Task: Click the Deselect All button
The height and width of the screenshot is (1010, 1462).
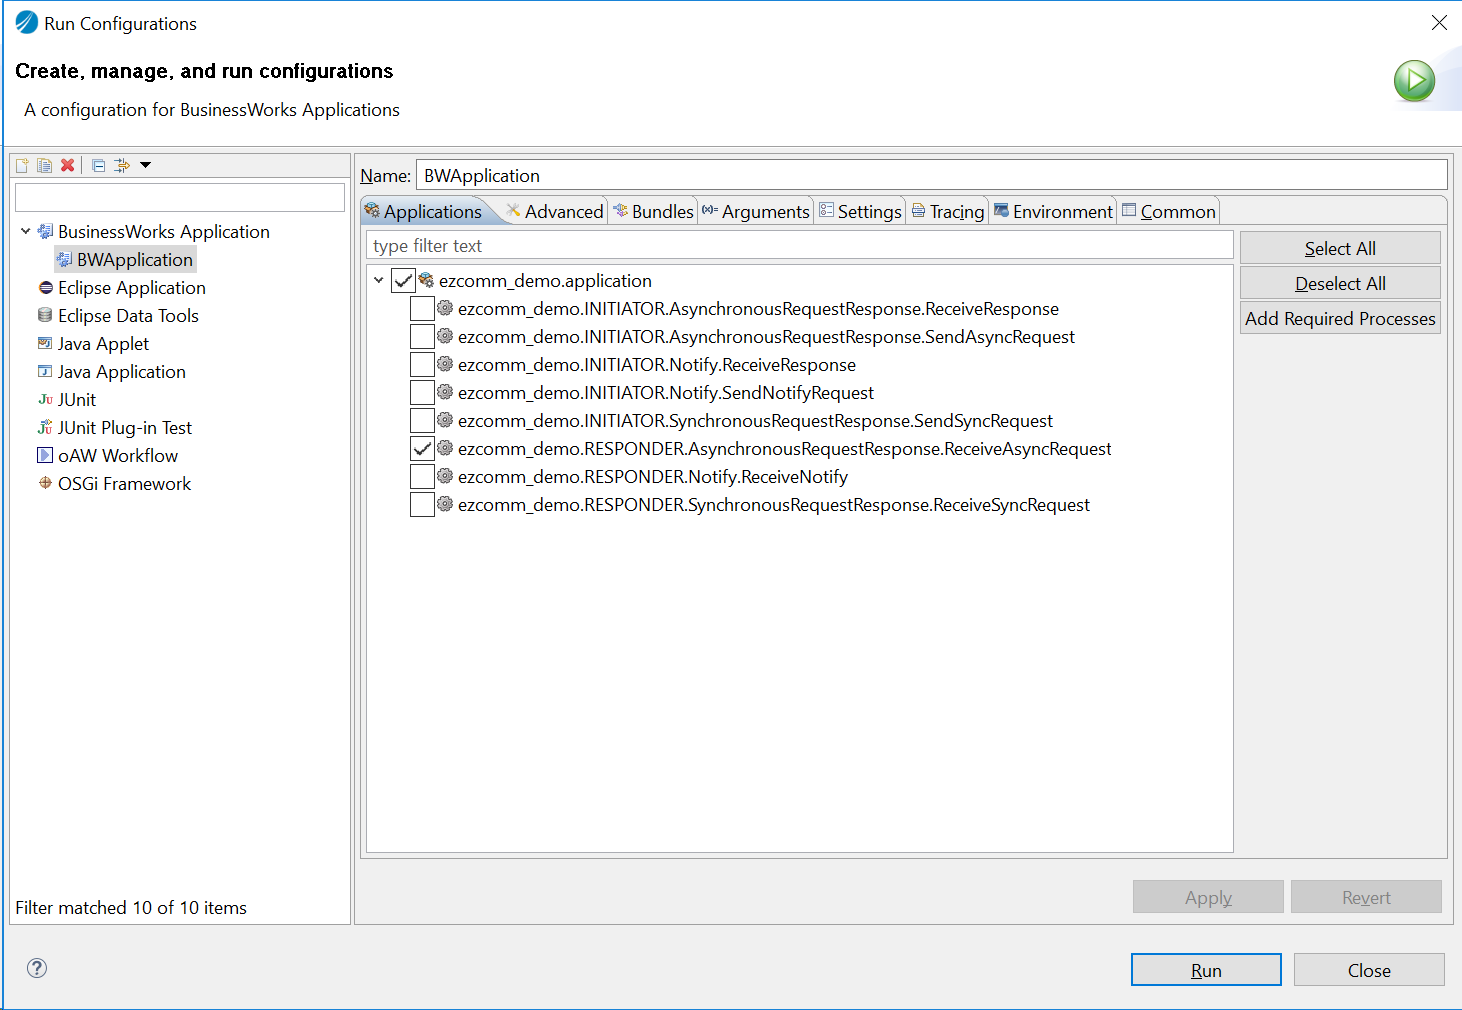Action: 1340,283
